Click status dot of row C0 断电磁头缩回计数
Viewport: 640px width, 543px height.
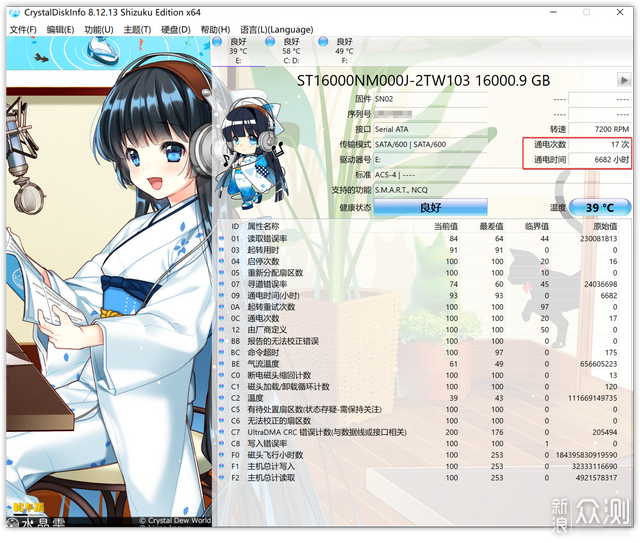(x=222, y=375)
